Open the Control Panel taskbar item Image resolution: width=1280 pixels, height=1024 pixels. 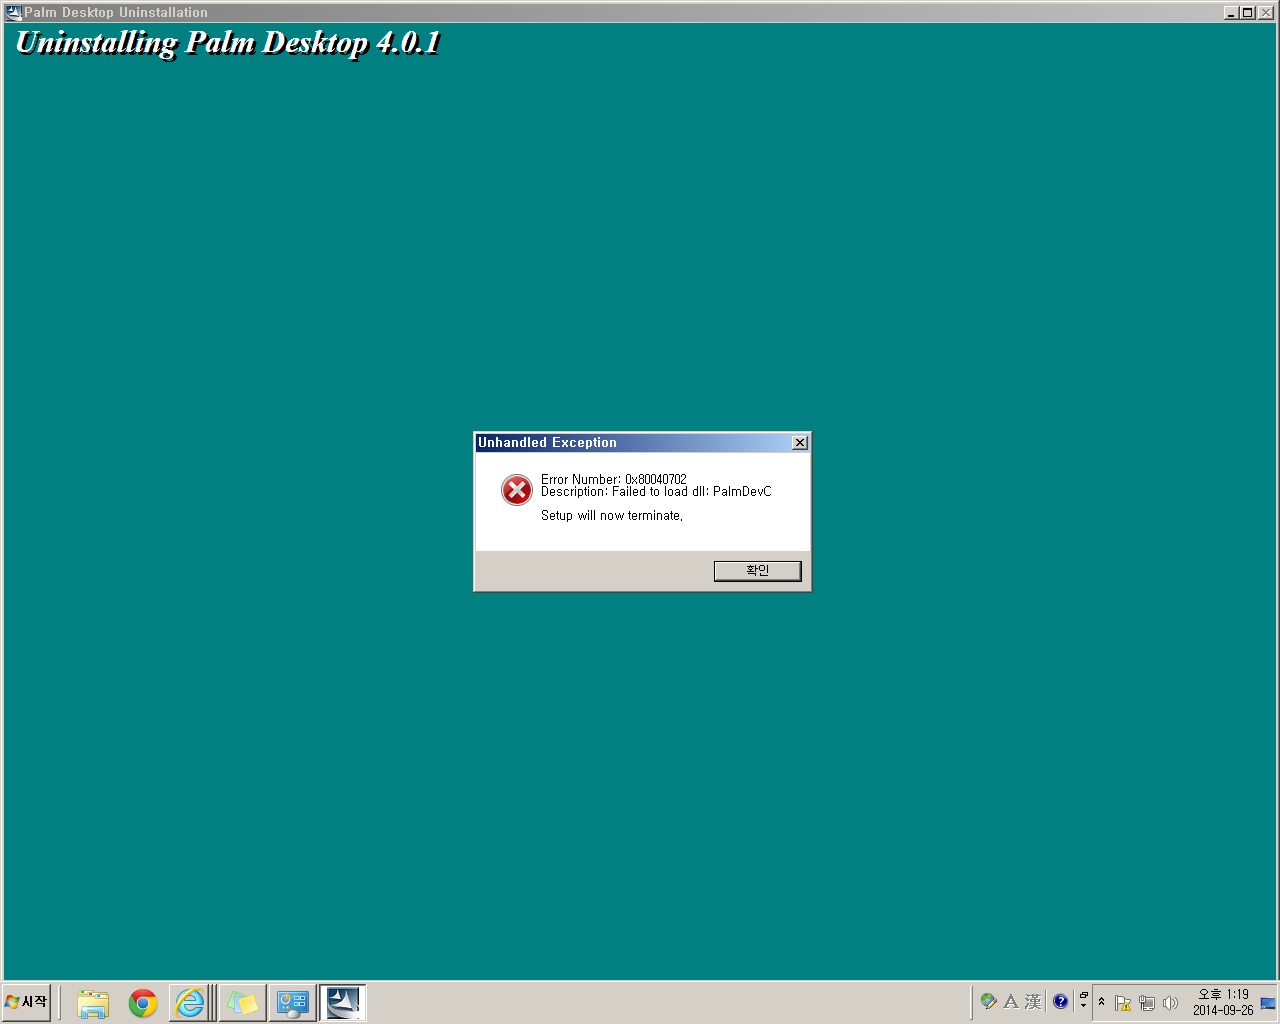tap(292, 1003)
